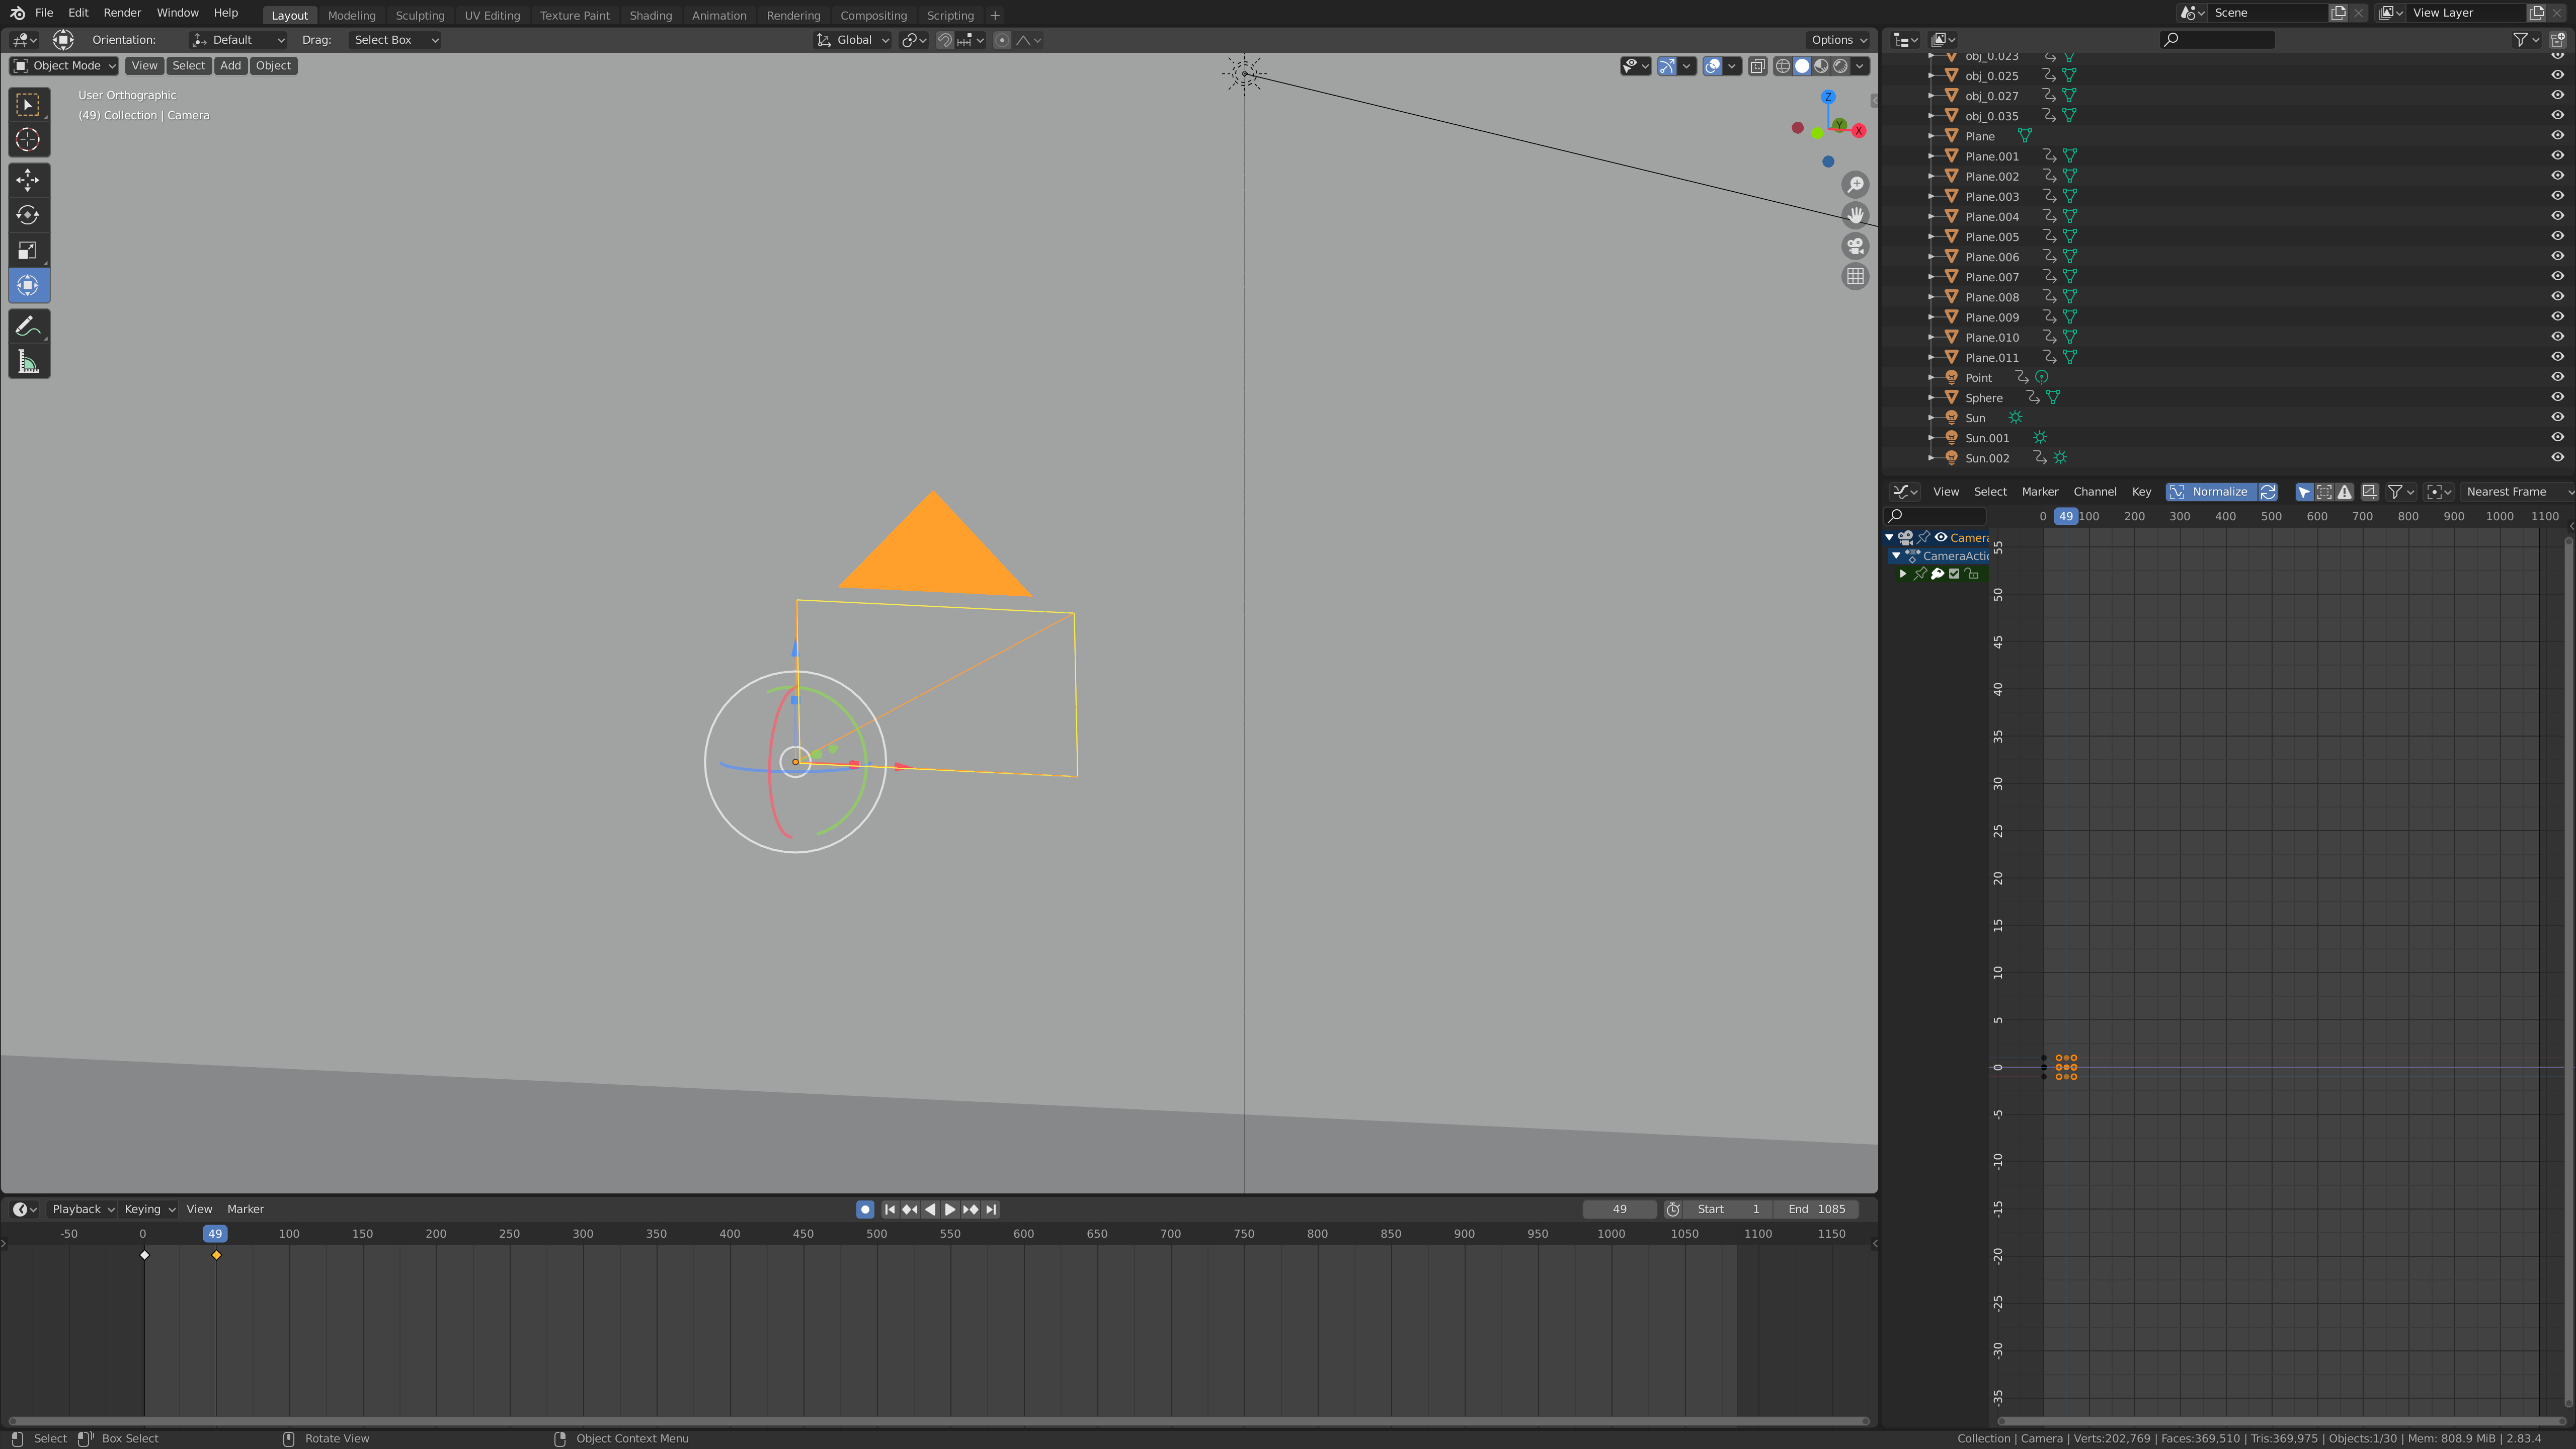Pick the Measure tool
Image resolution: width=2576 pixels, height=1449 pixels.
(x=28, y=363)
